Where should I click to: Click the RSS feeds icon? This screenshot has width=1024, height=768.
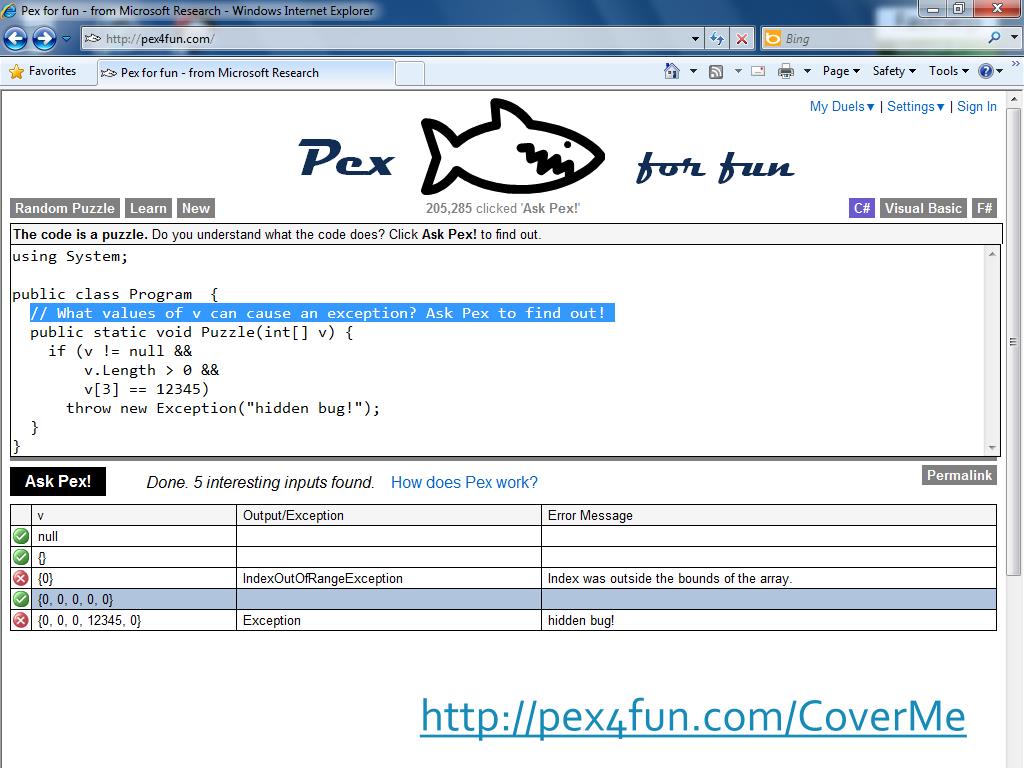716,71
